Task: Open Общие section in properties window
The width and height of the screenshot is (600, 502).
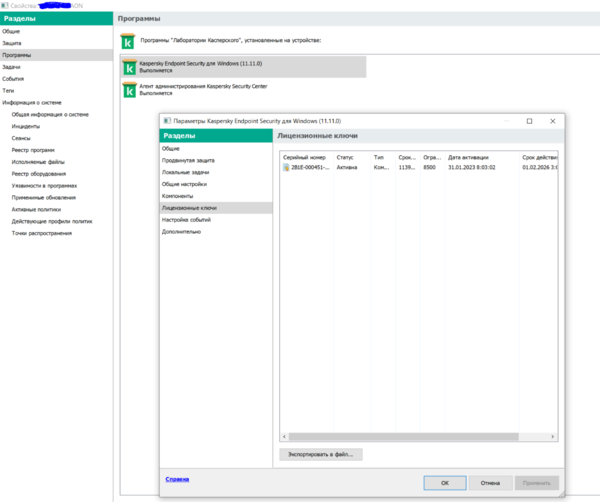Action: 56,31
